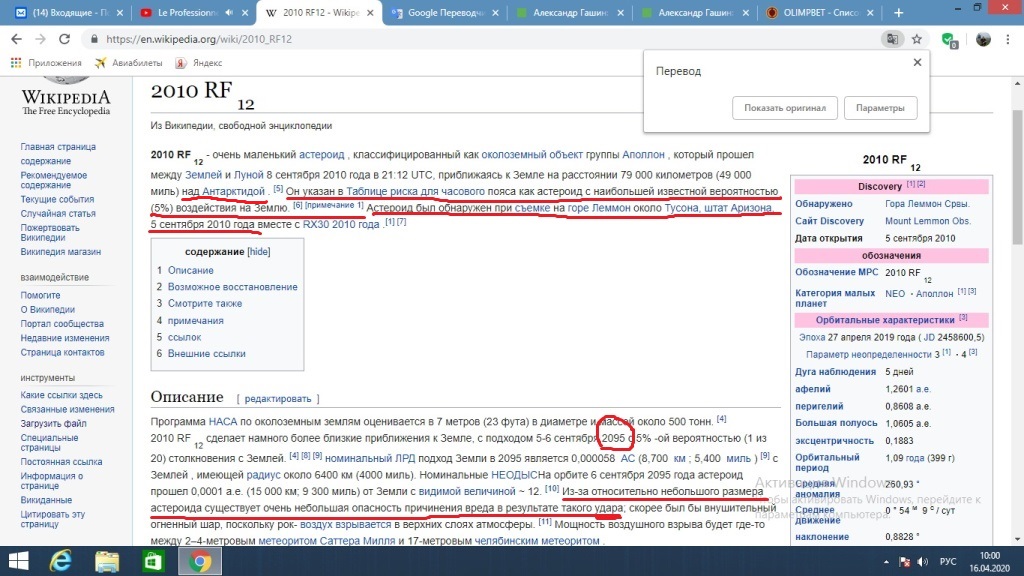1024x576 pixels.
Task: Open the Тусона, штат Аризона link
Action: [718, 208]
